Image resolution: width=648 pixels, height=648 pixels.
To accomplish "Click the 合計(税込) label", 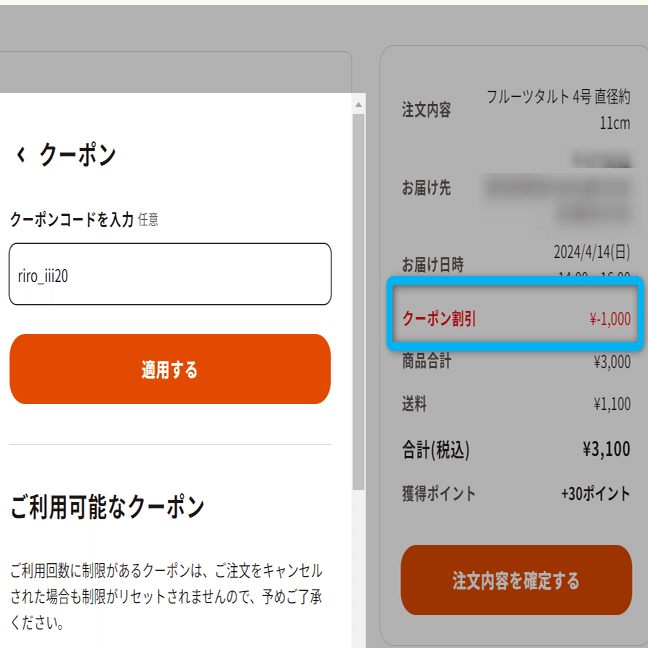I will [x=435, y=449].
